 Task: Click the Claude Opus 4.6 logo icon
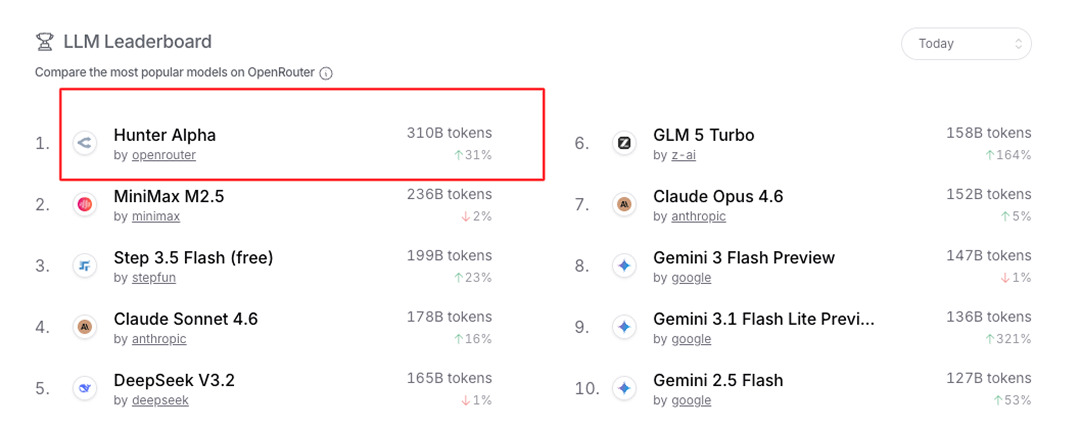[624, 205]
